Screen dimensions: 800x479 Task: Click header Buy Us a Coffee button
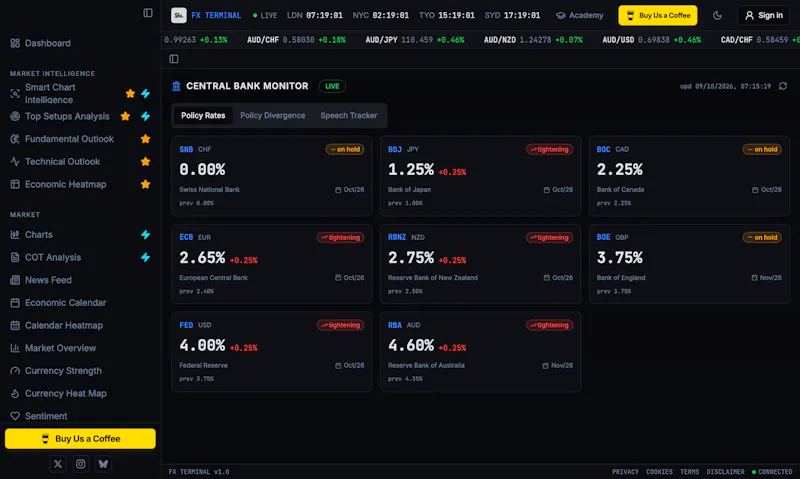[x=658, y=15]
